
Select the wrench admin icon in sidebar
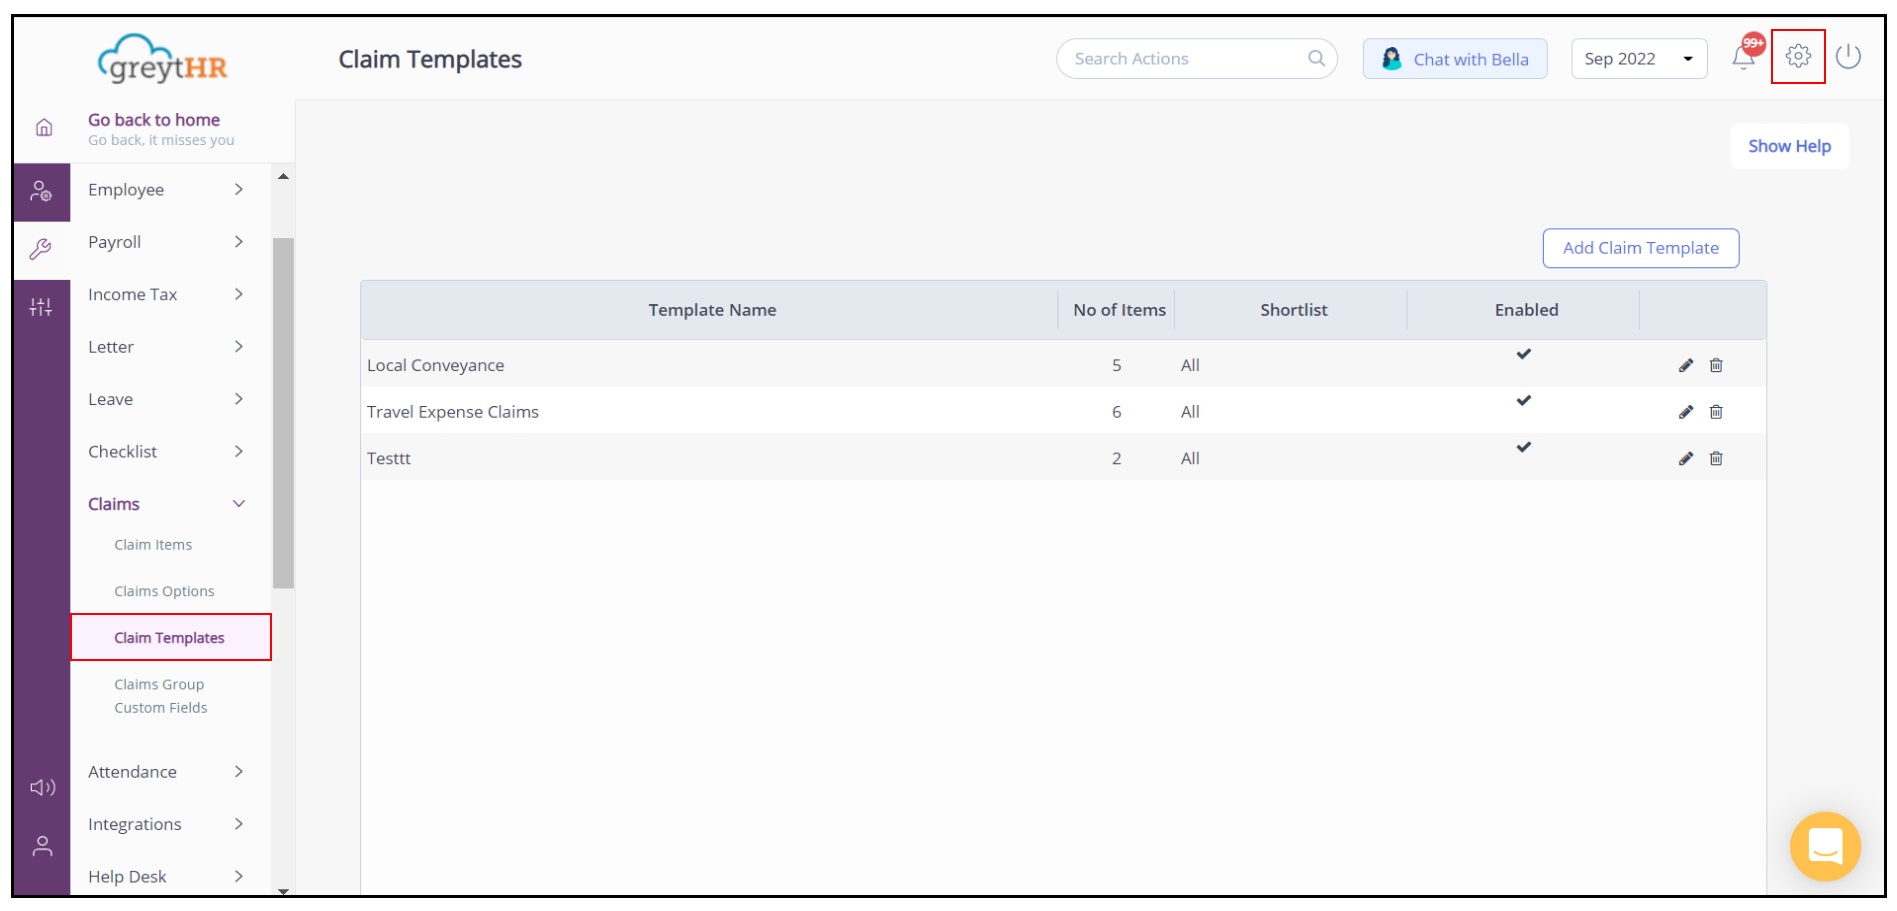pos(41,246)
